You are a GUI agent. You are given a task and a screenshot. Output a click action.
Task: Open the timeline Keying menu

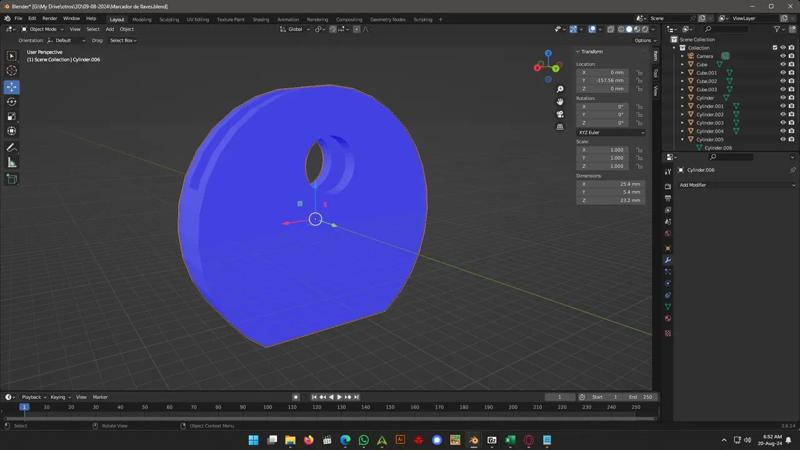59,397
